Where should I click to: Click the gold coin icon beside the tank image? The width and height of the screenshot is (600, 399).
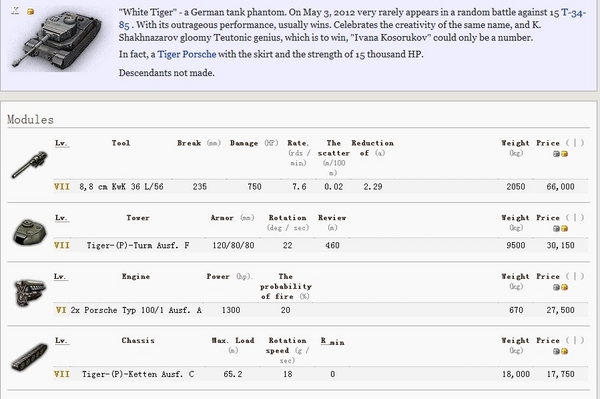[x=31, y=12]
